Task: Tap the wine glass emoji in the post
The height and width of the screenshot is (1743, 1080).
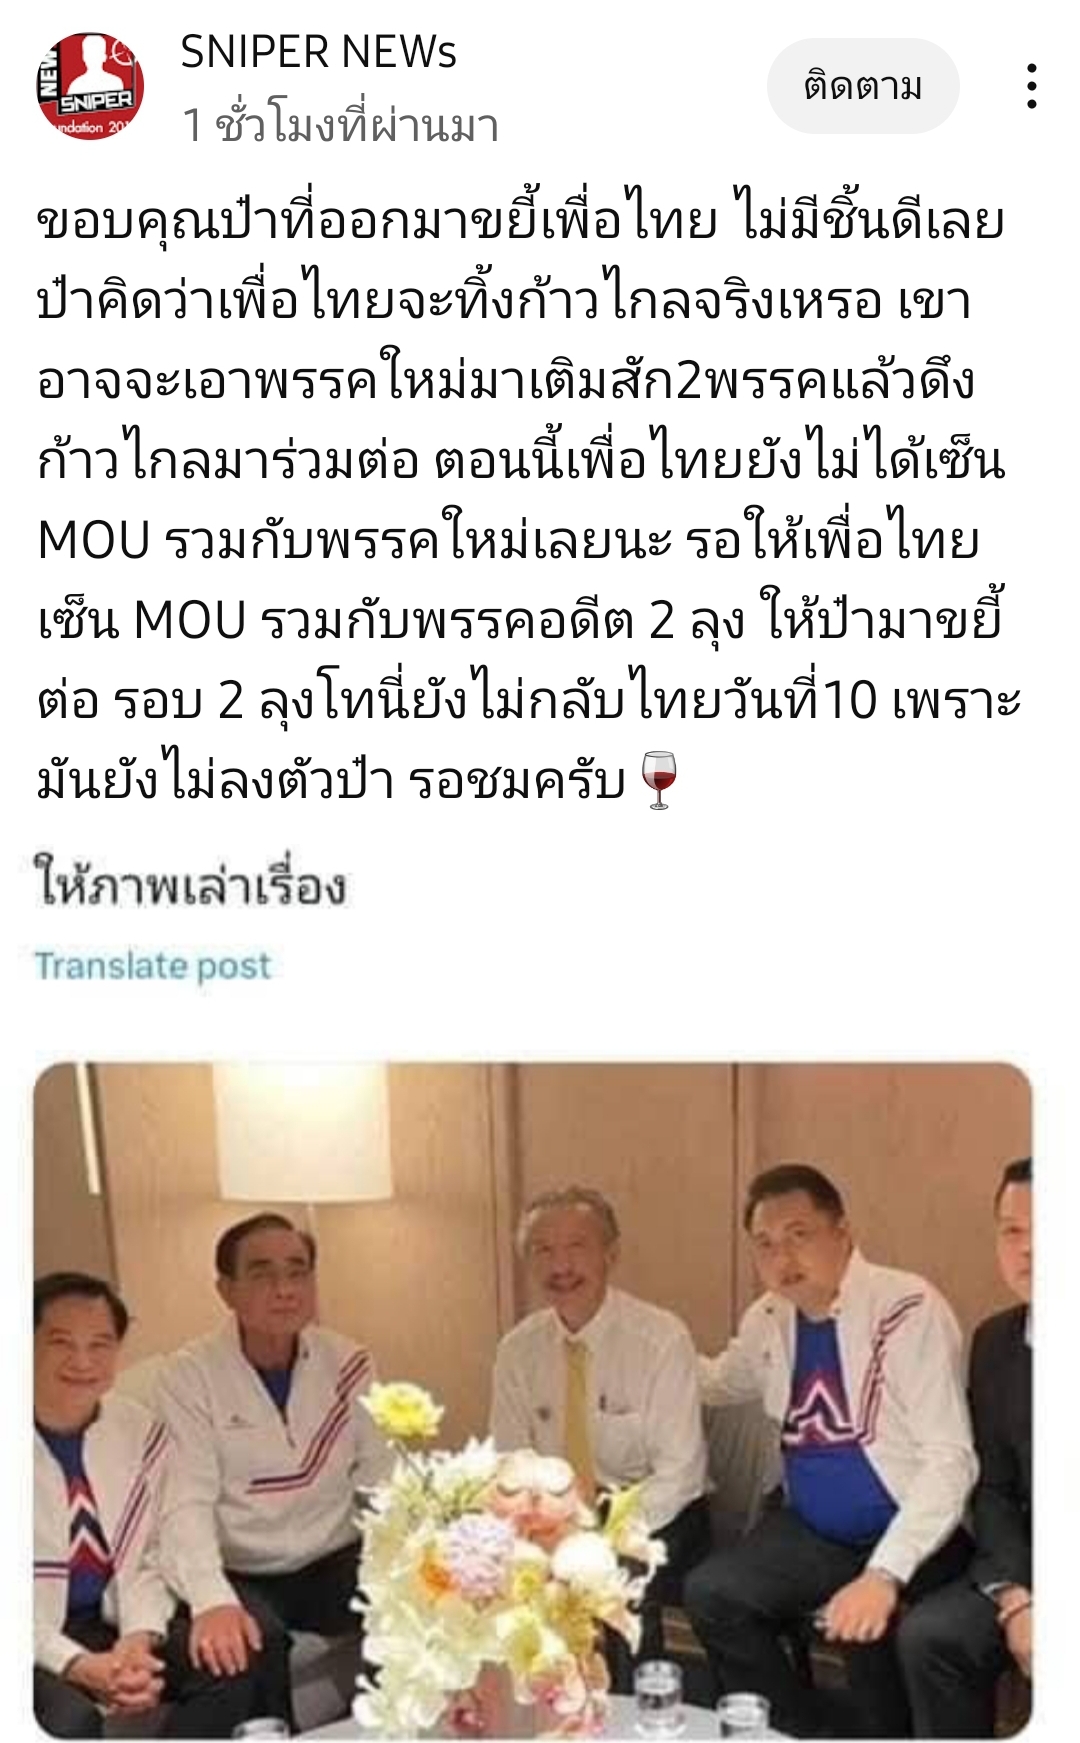Action: [658, 780]
